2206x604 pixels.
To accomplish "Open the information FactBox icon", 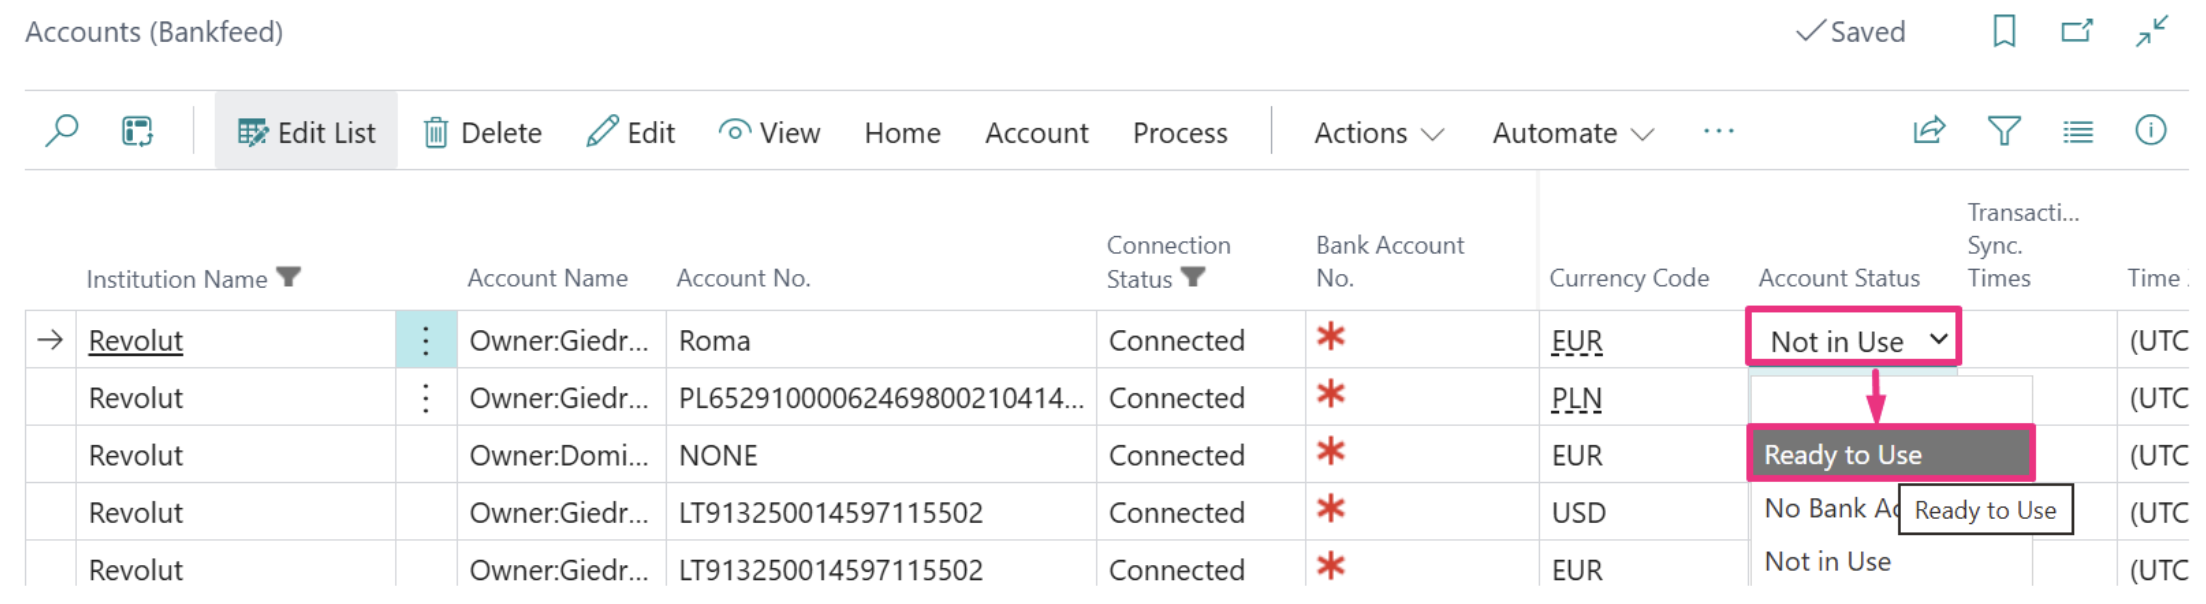I will [x=2151, y=130].
